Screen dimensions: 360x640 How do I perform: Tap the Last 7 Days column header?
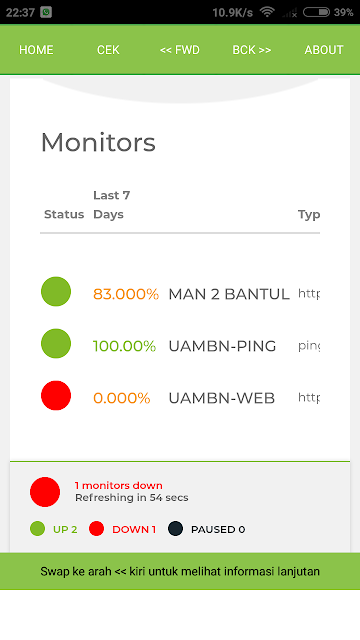(x=111, y=204)
